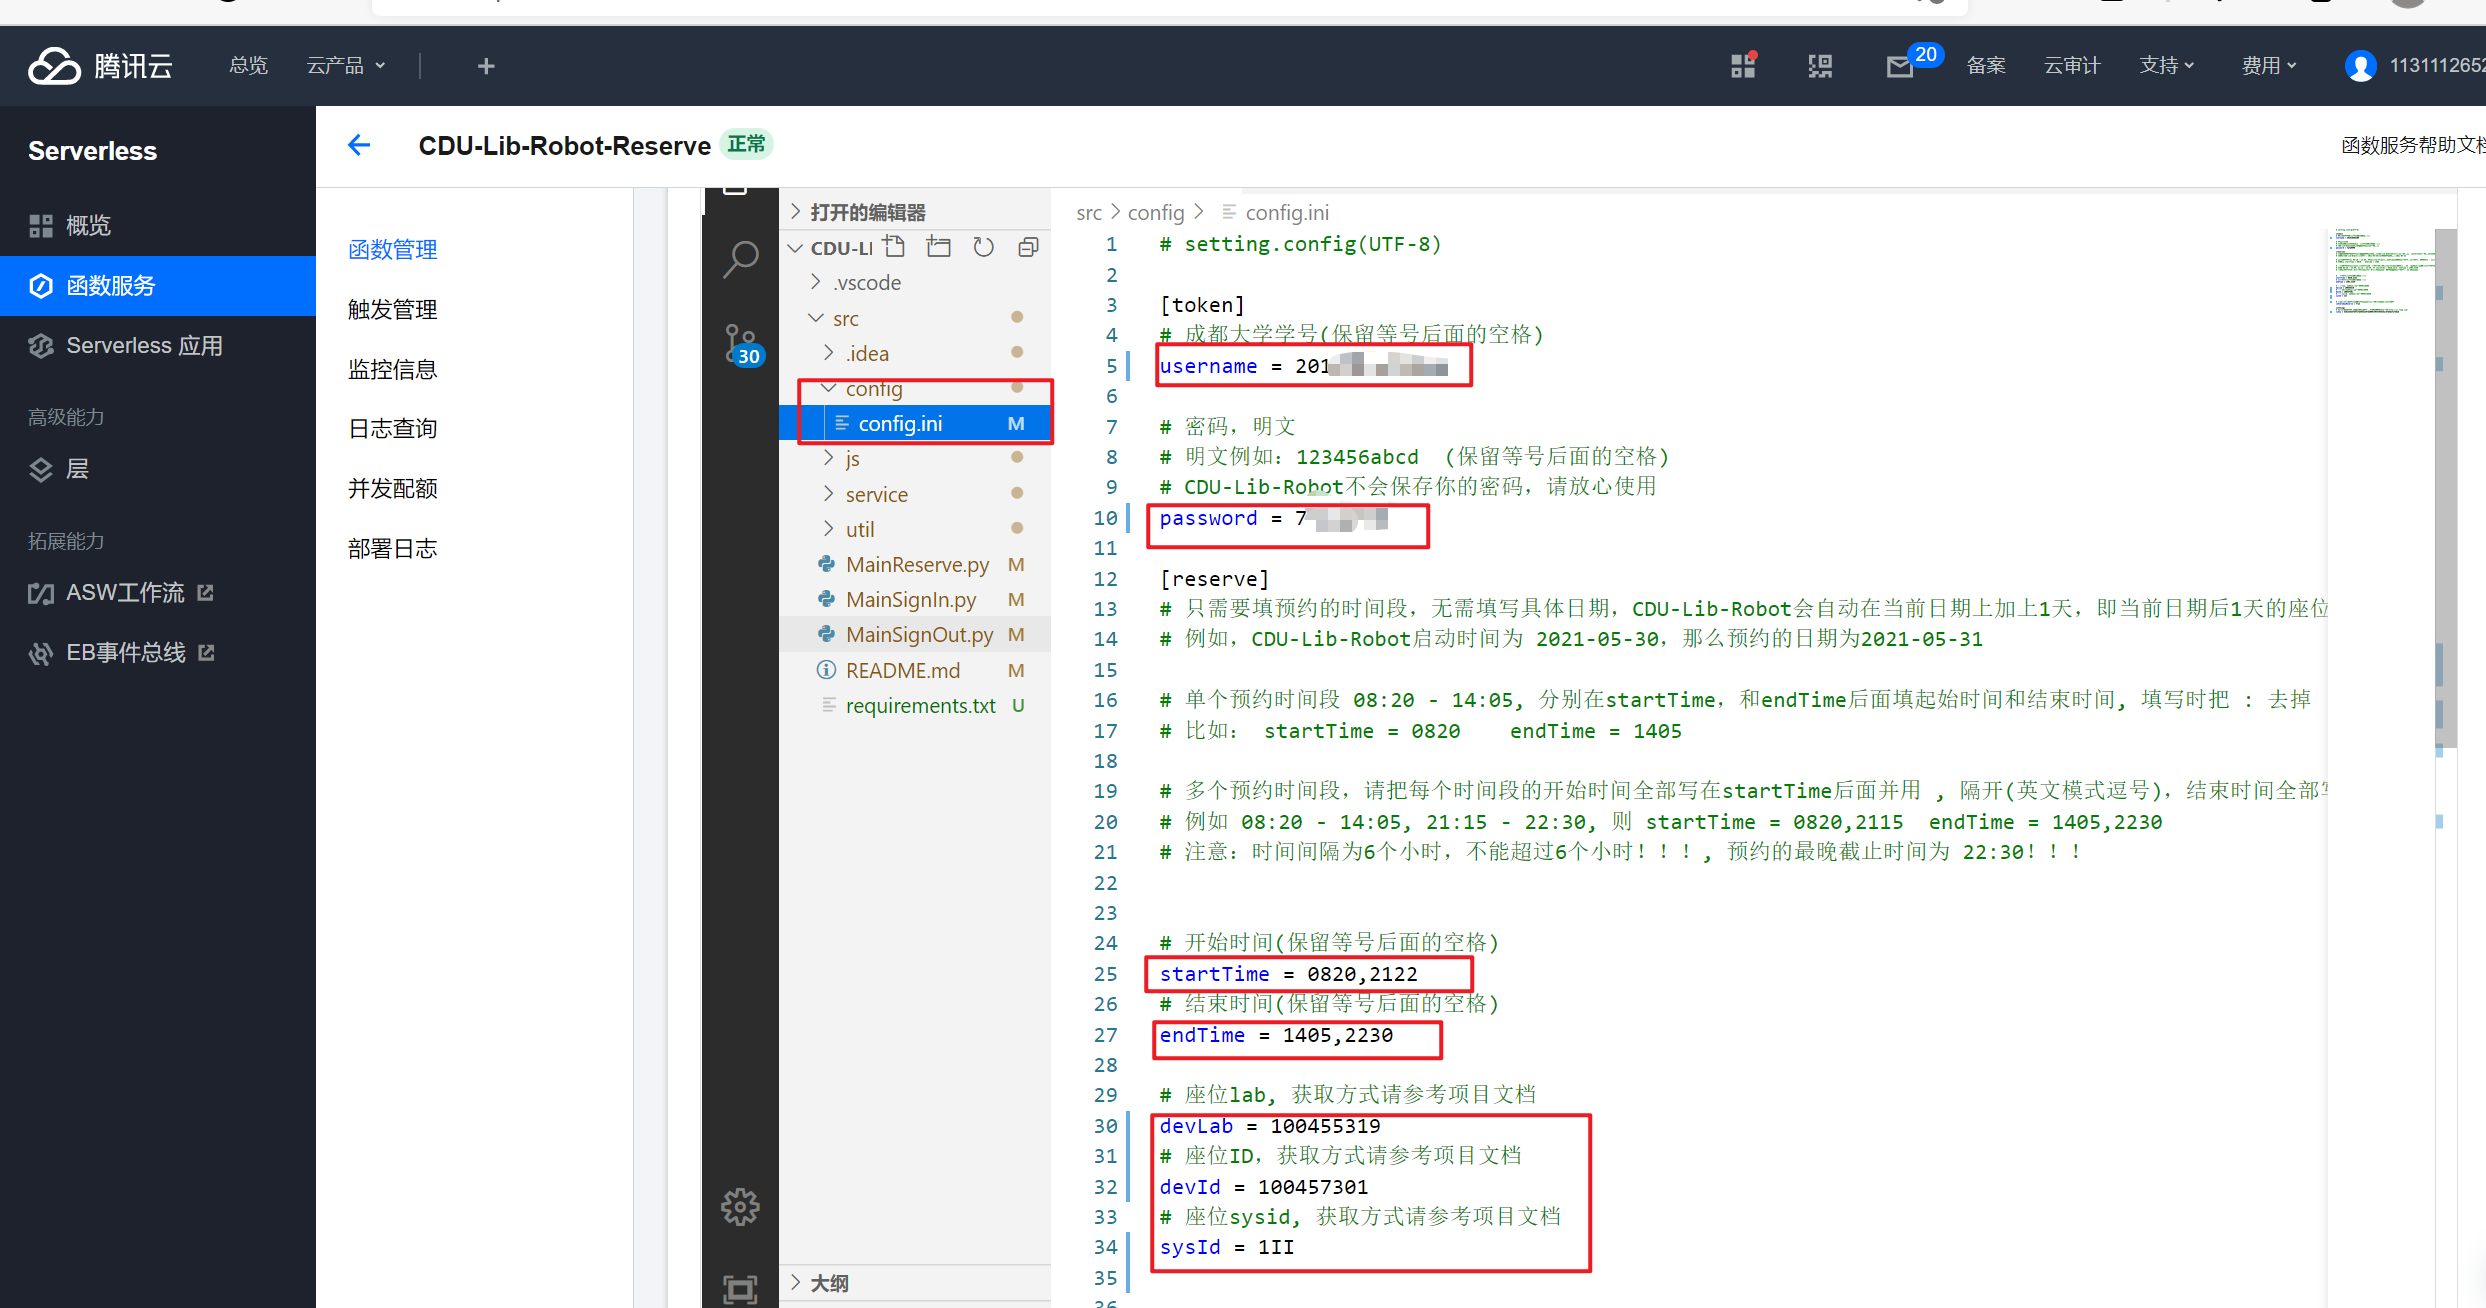Refresh the explorer file tree
This screenshot has height=1308, width=2486.
(x=984, y=247)
